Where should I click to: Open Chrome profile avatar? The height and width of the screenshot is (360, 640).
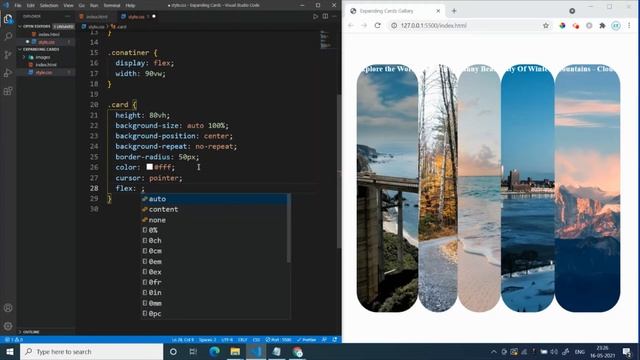coord(616,25)
